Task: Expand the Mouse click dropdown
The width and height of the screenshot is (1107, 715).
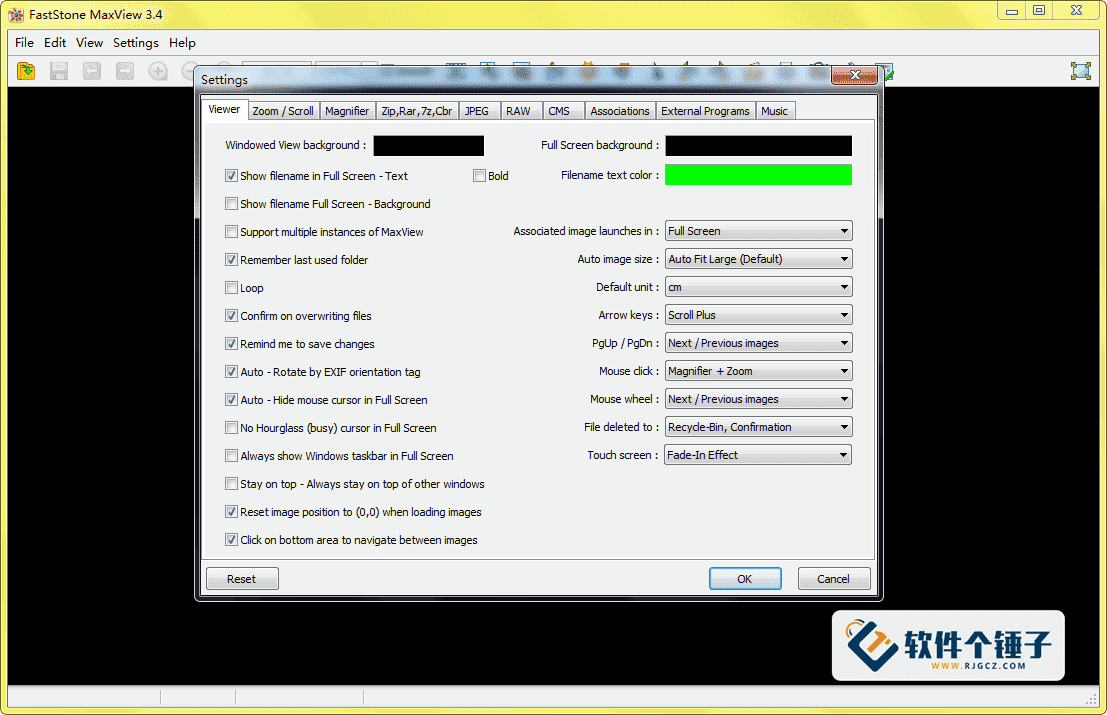Action: [758, 371]
